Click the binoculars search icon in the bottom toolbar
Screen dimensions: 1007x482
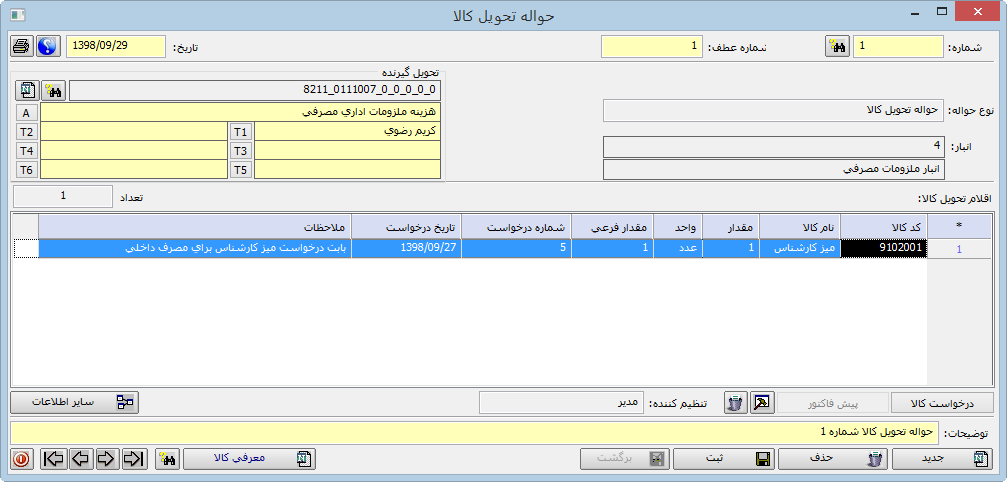167,459
